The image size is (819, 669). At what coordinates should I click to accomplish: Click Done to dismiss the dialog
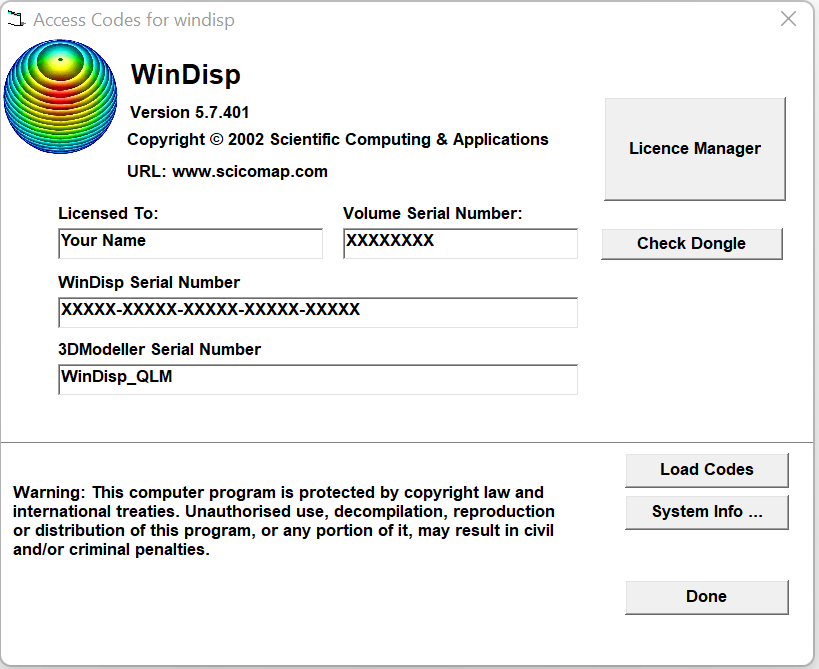[x=707, y=597]
